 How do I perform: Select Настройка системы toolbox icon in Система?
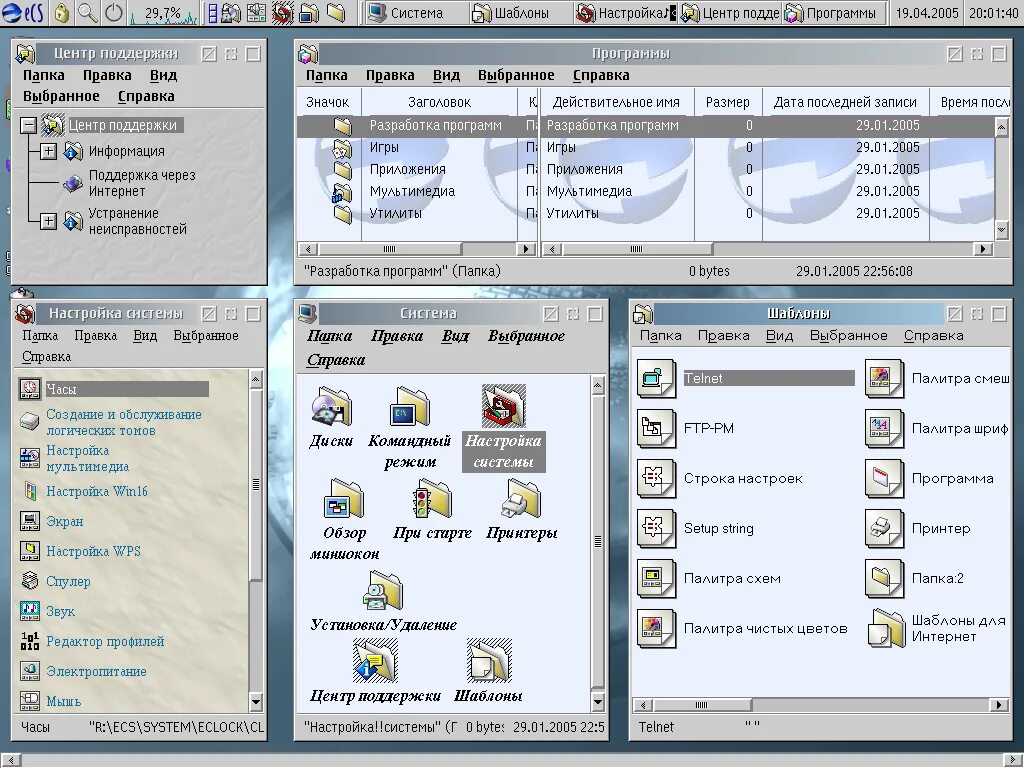point(504,406)
